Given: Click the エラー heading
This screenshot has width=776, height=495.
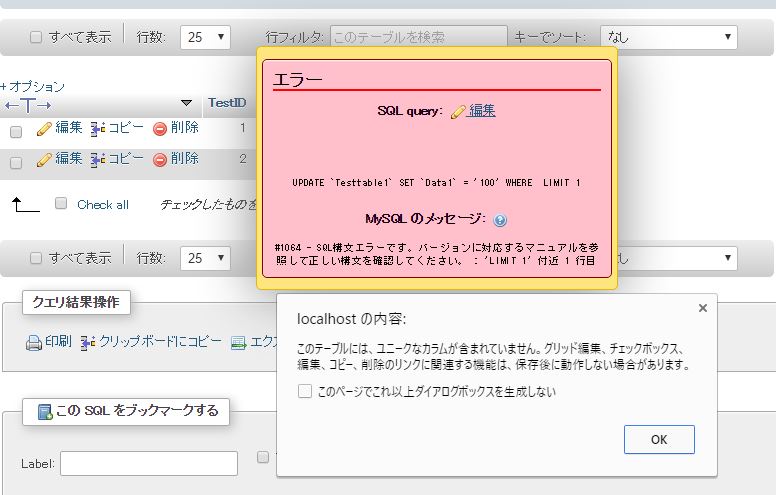Looking at the screenshot, I should [x=297, y=79].
